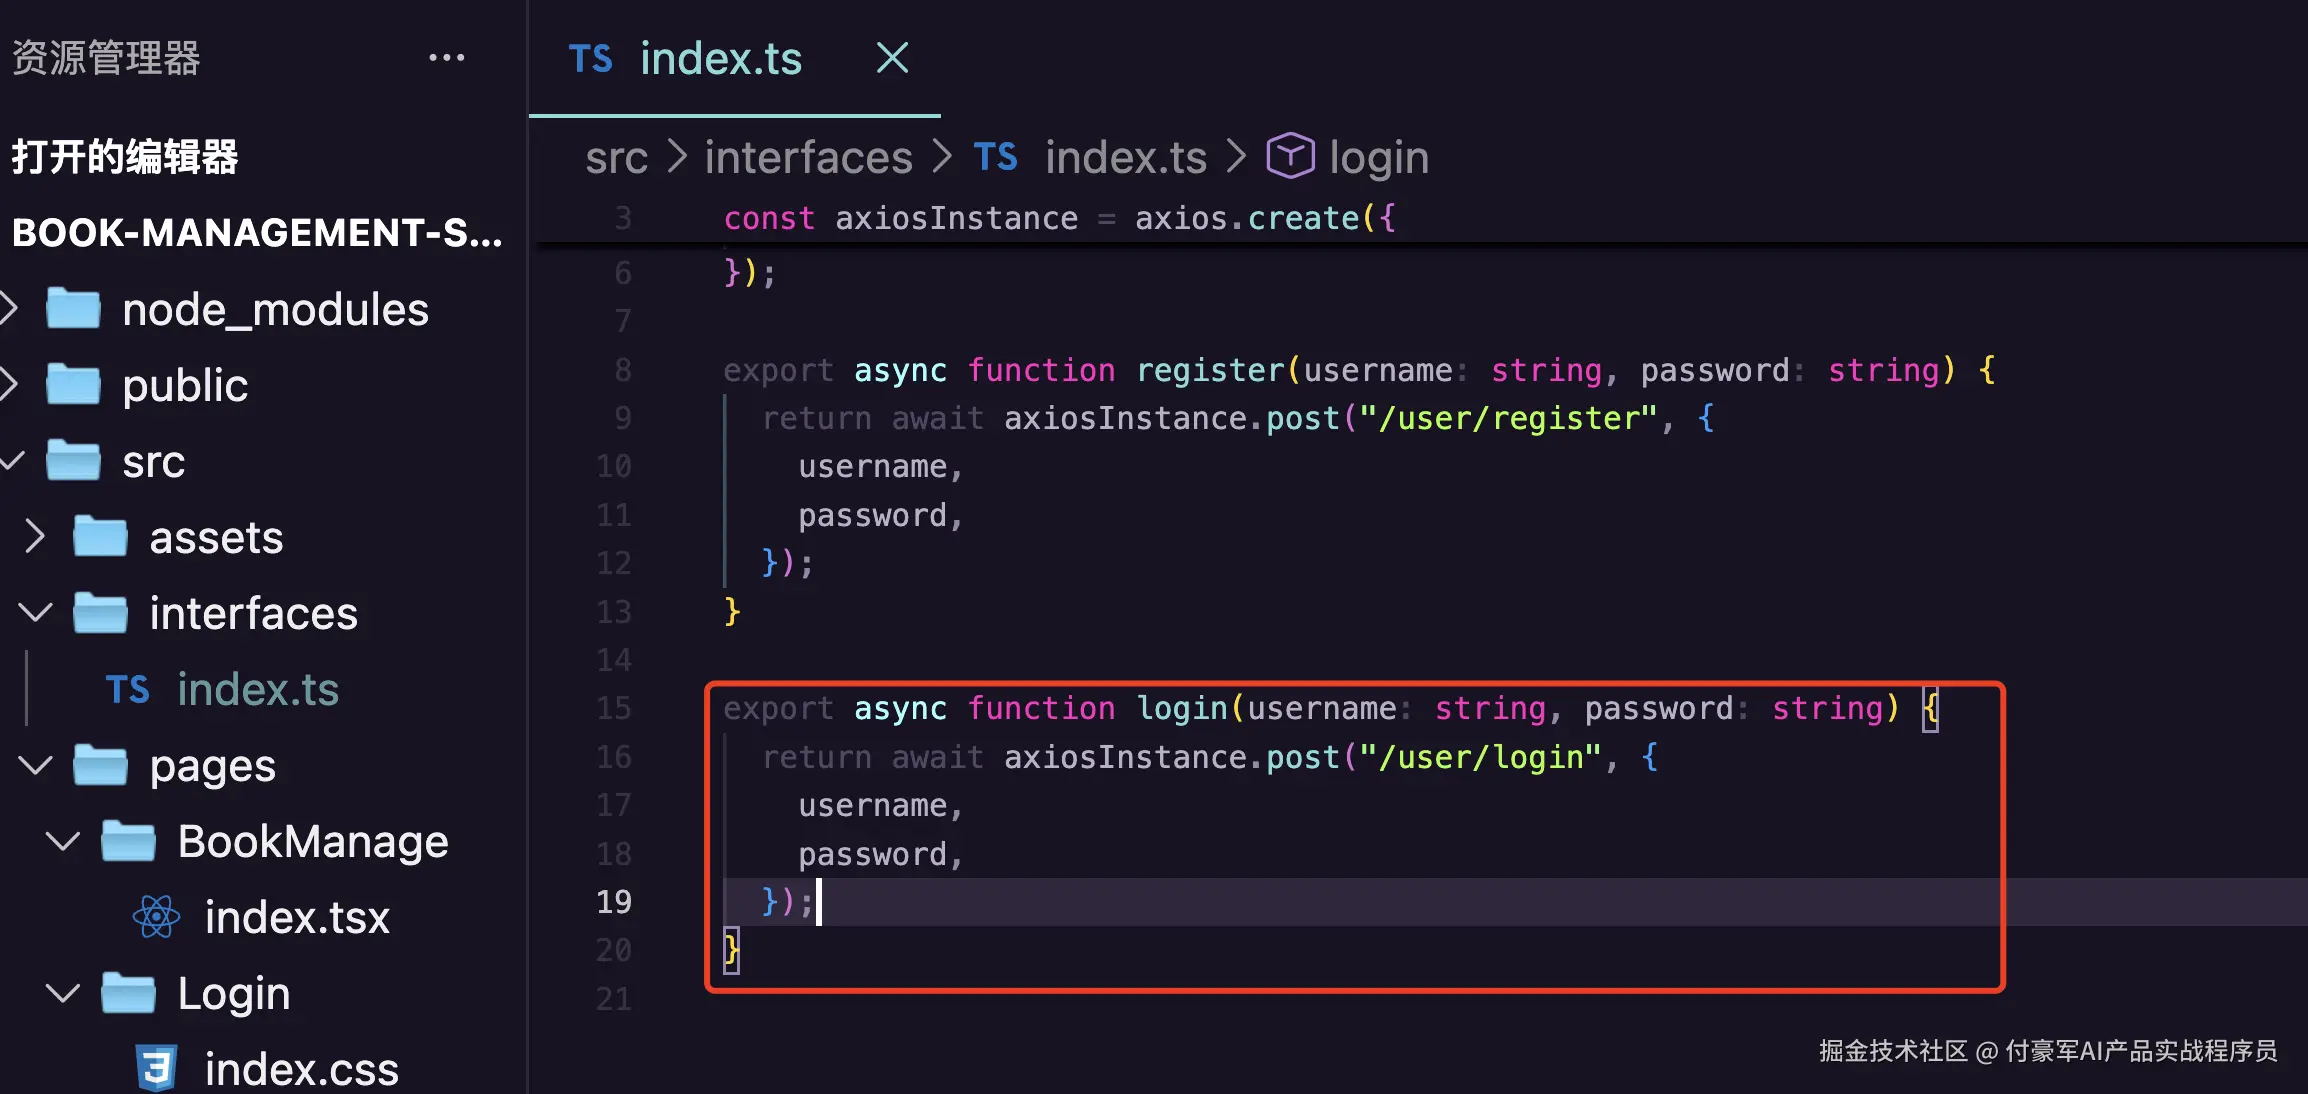Click the BookManage folder icon
This screenshot has width=2308, height=1094.
(129, 841)
